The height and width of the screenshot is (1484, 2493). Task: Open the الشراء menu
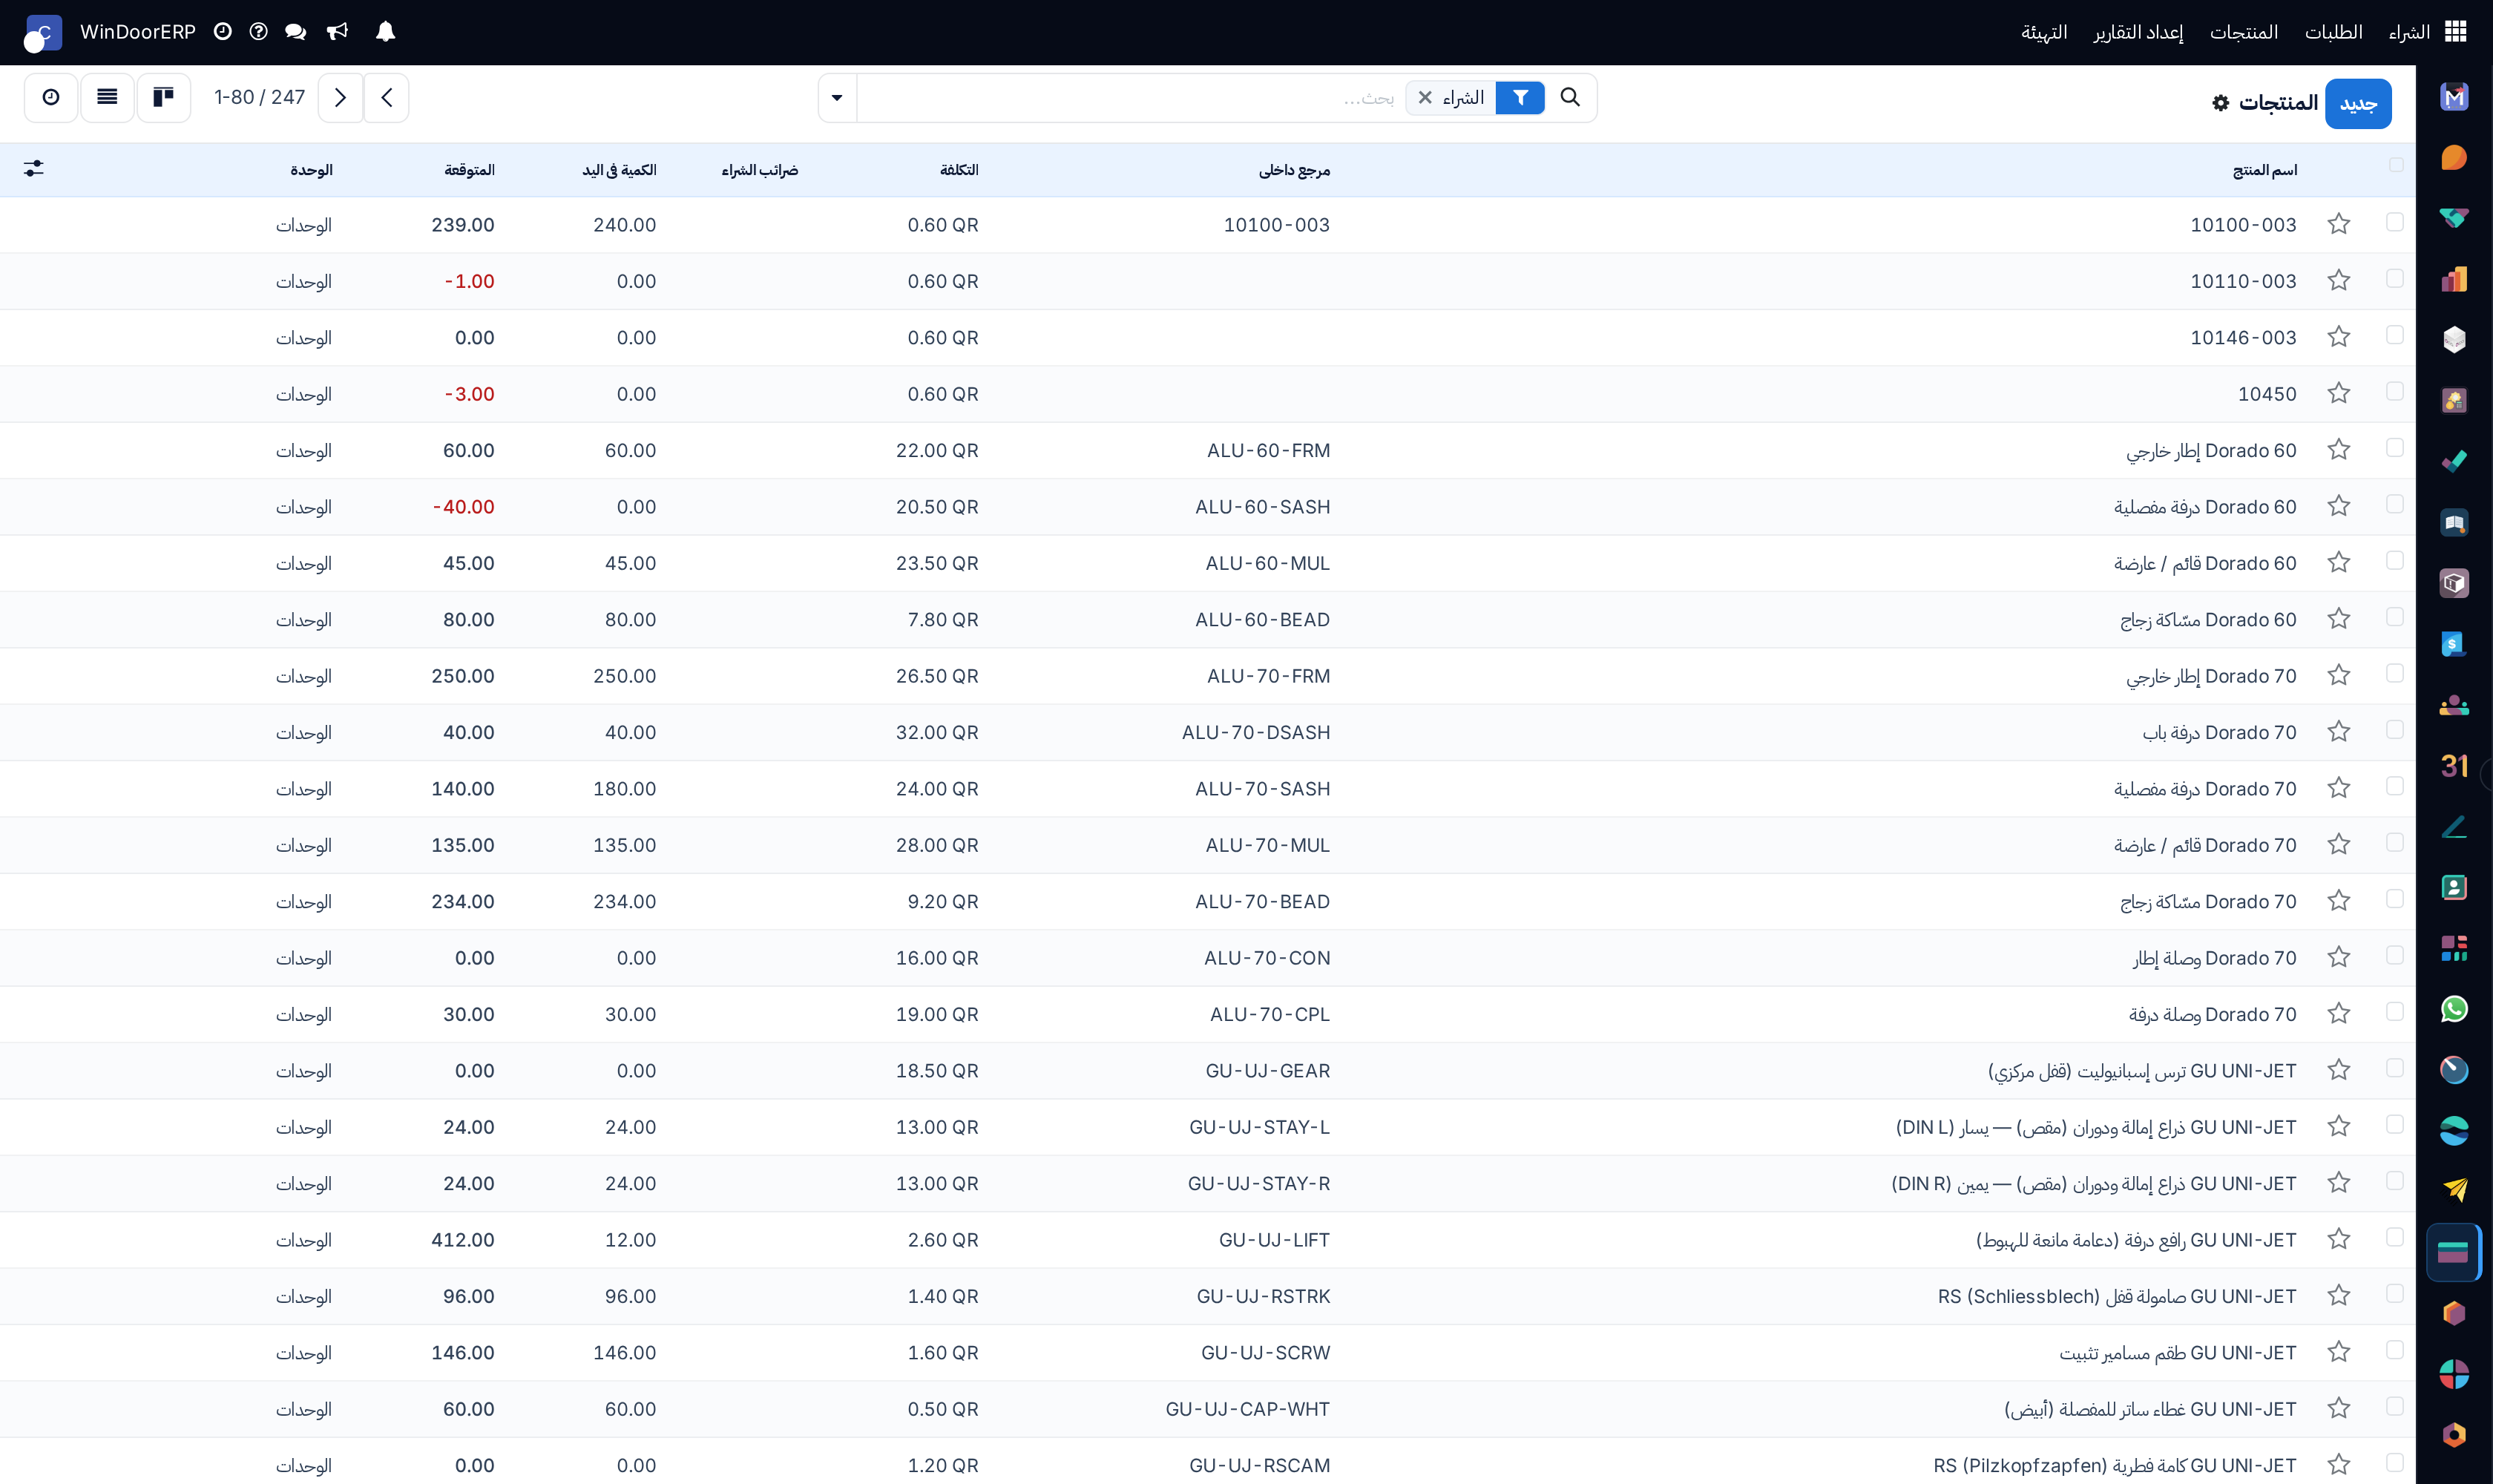pos(2409,32)
